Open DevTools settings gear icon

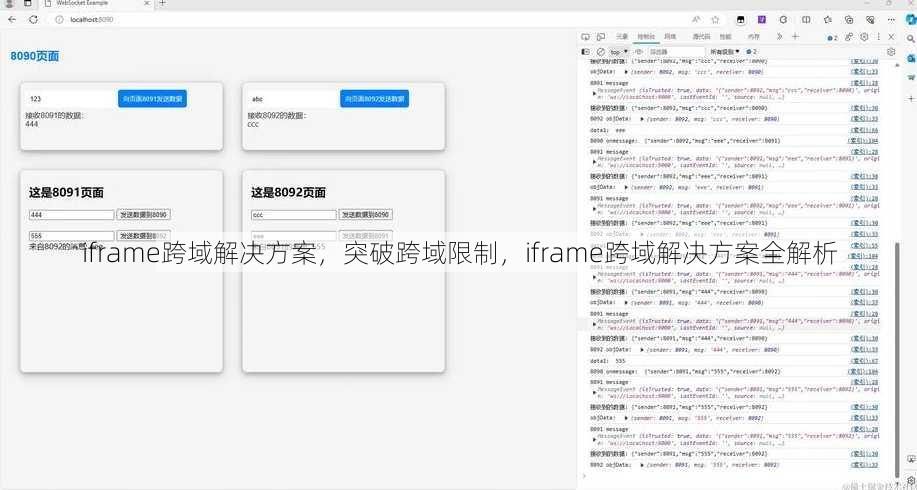[x=864, y=37]
